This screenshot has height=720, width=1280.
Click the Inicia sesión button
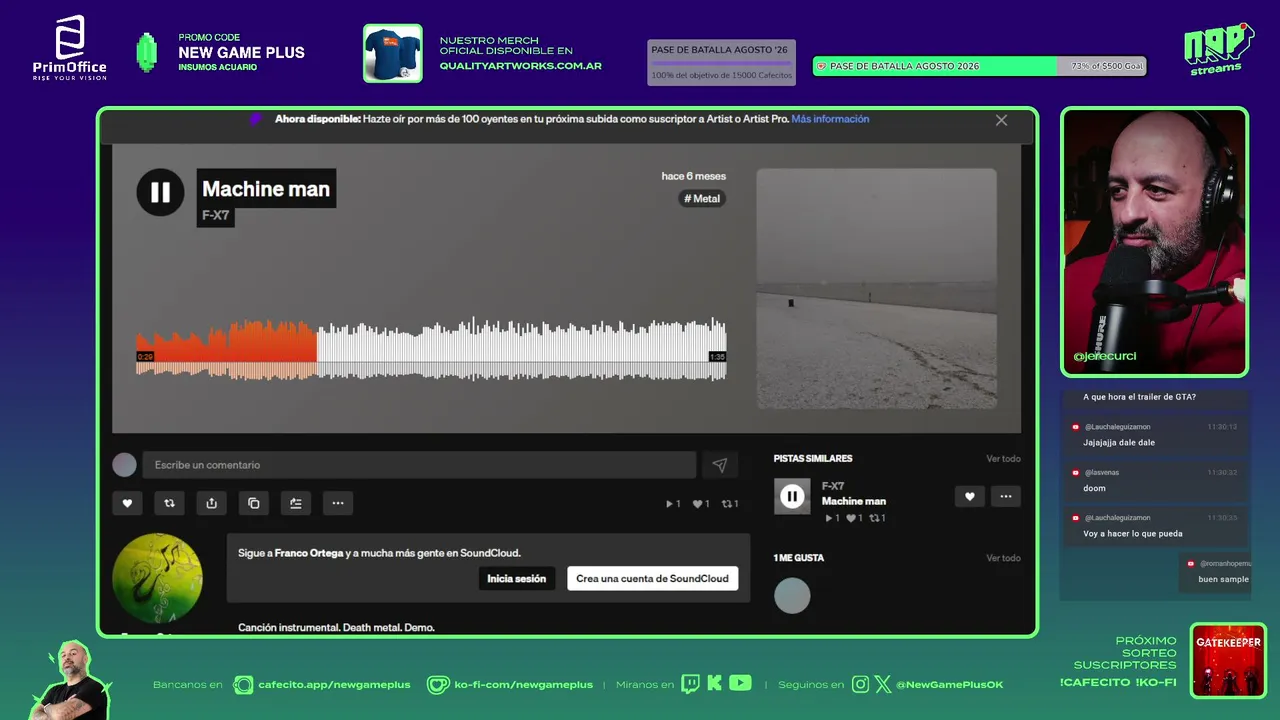point(516,578)
